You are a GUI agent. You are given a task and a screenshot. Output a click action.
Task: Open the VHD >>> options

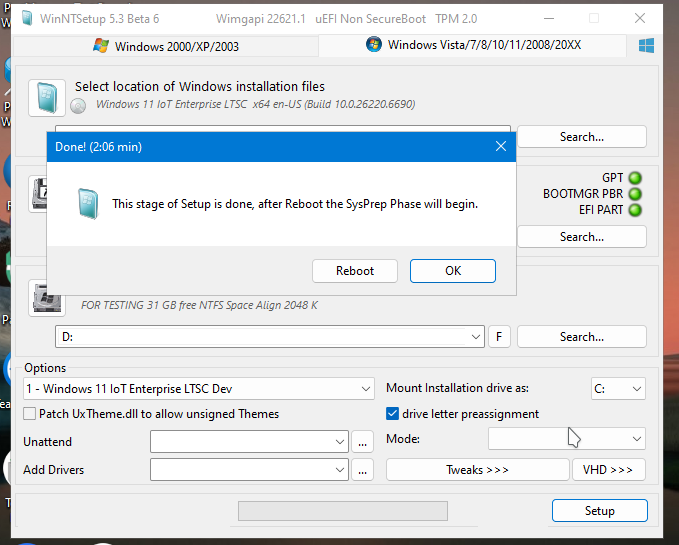(x=608, y=470)
